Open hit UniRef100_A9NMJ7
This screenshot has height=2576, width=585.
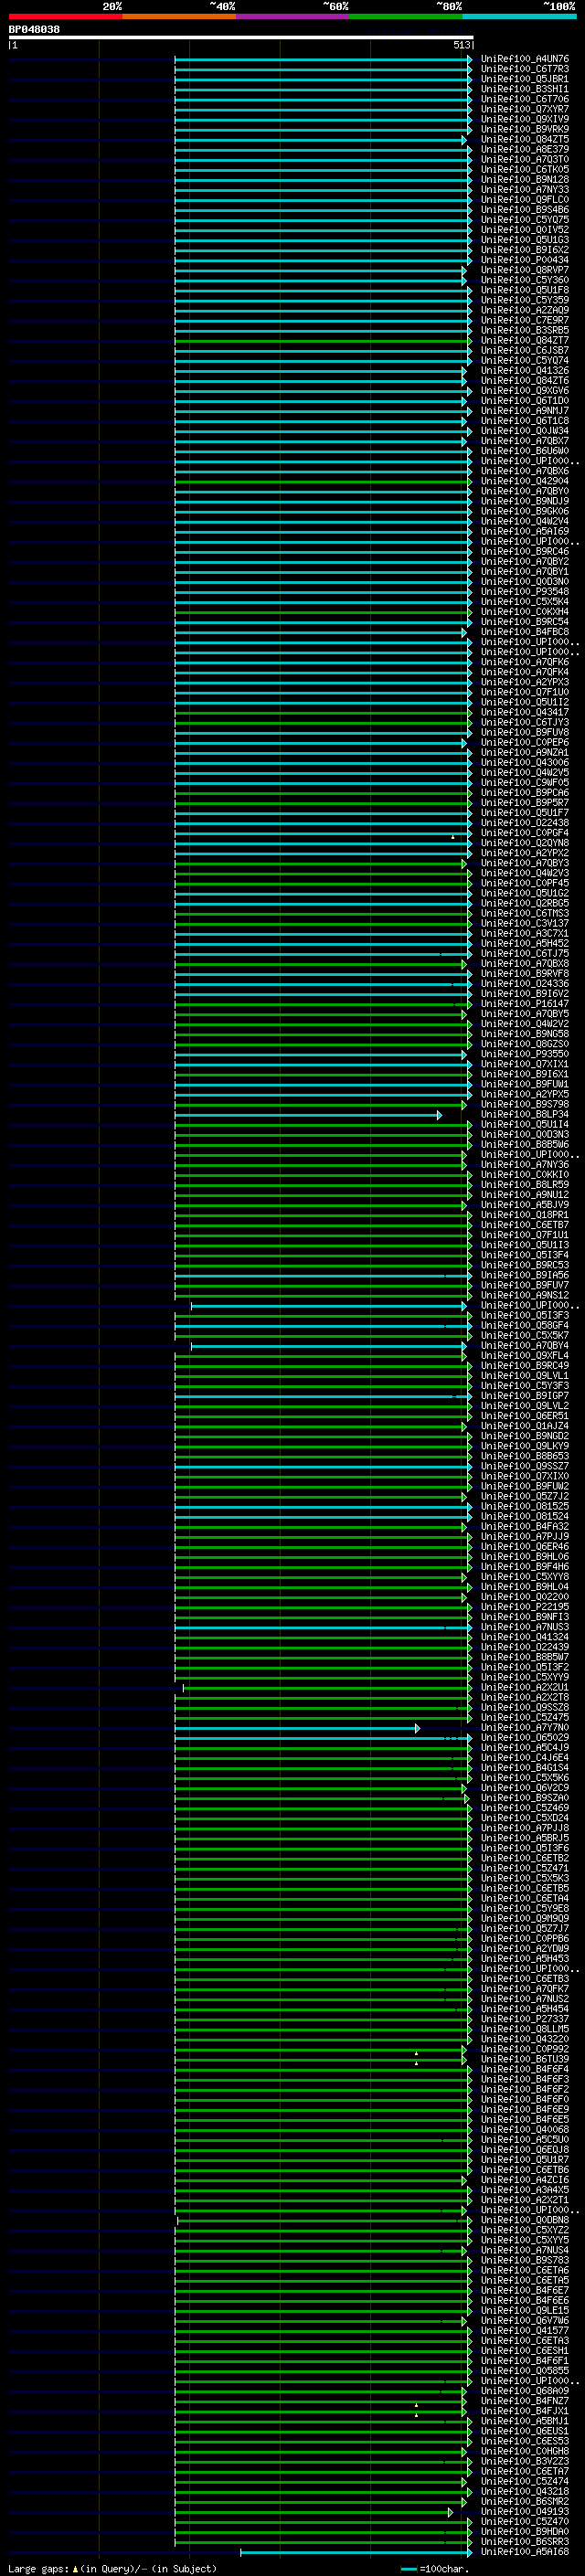pos(524,410)
